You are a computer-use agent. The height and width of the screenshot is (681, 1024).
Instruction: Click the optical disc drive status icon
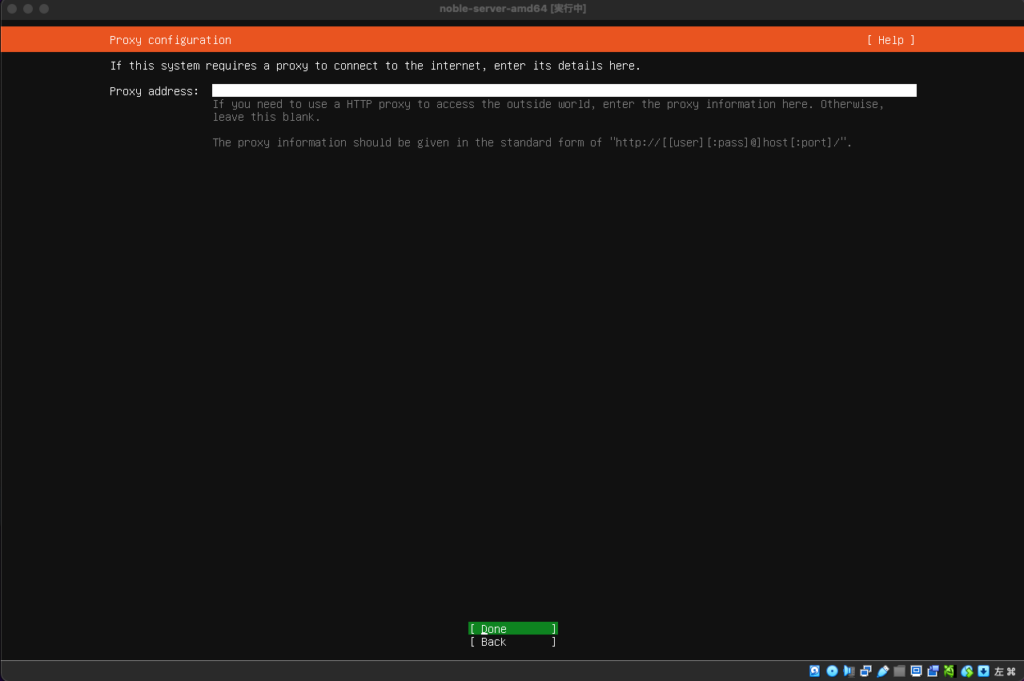pyautogui.click(x=832, y=671)
